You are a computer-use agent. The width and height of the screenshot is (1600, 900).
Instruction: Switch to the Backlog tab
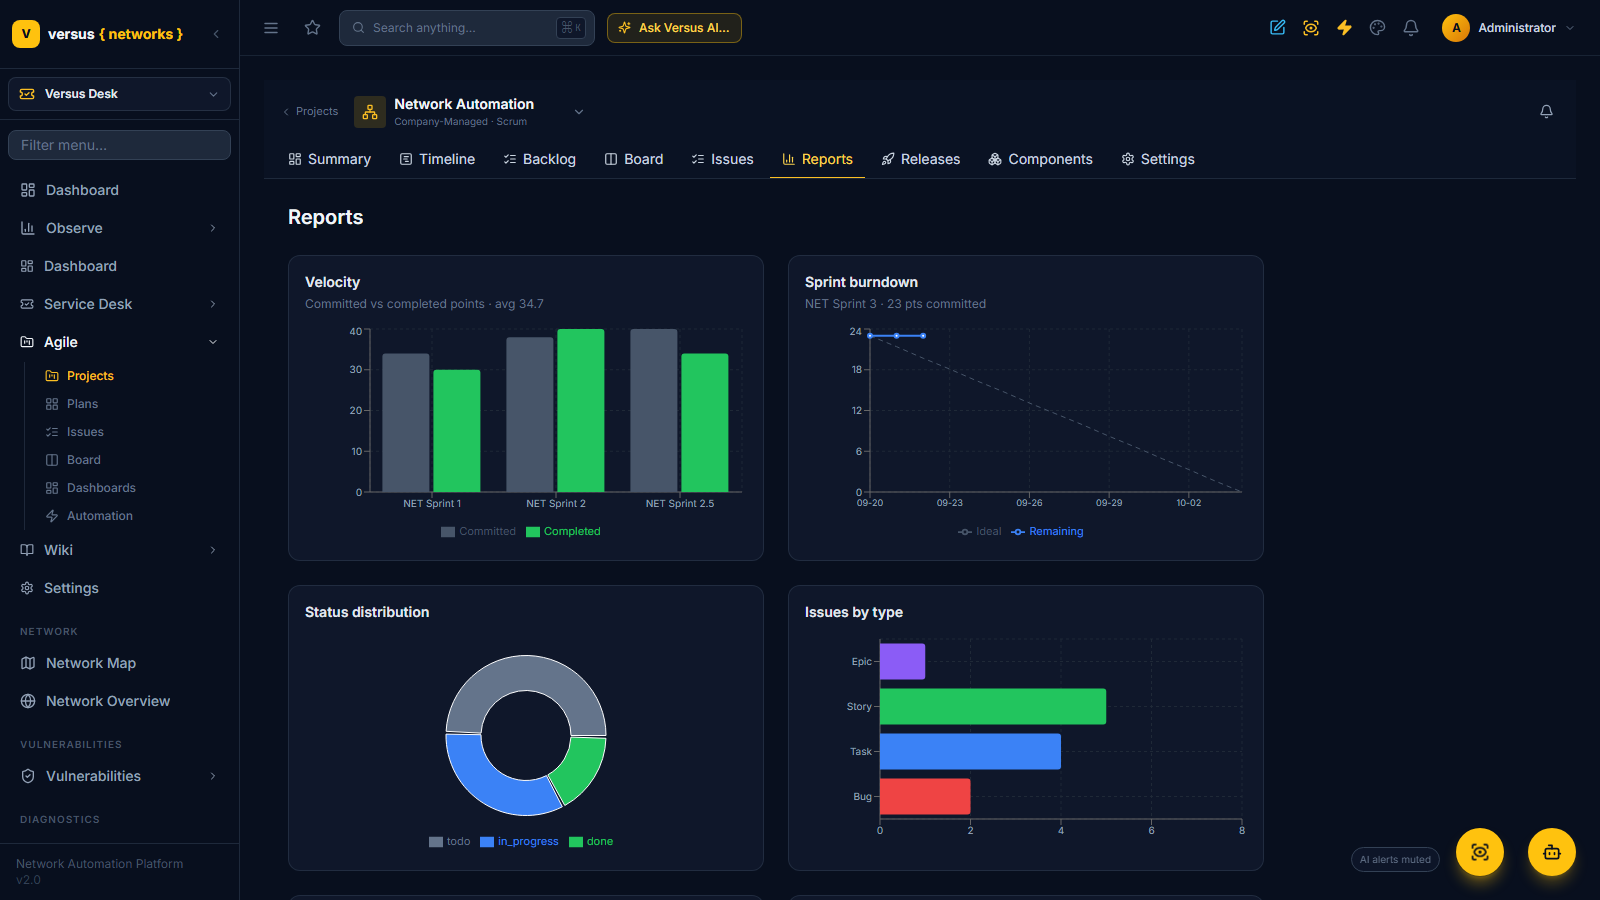click(x=540, y=159)
